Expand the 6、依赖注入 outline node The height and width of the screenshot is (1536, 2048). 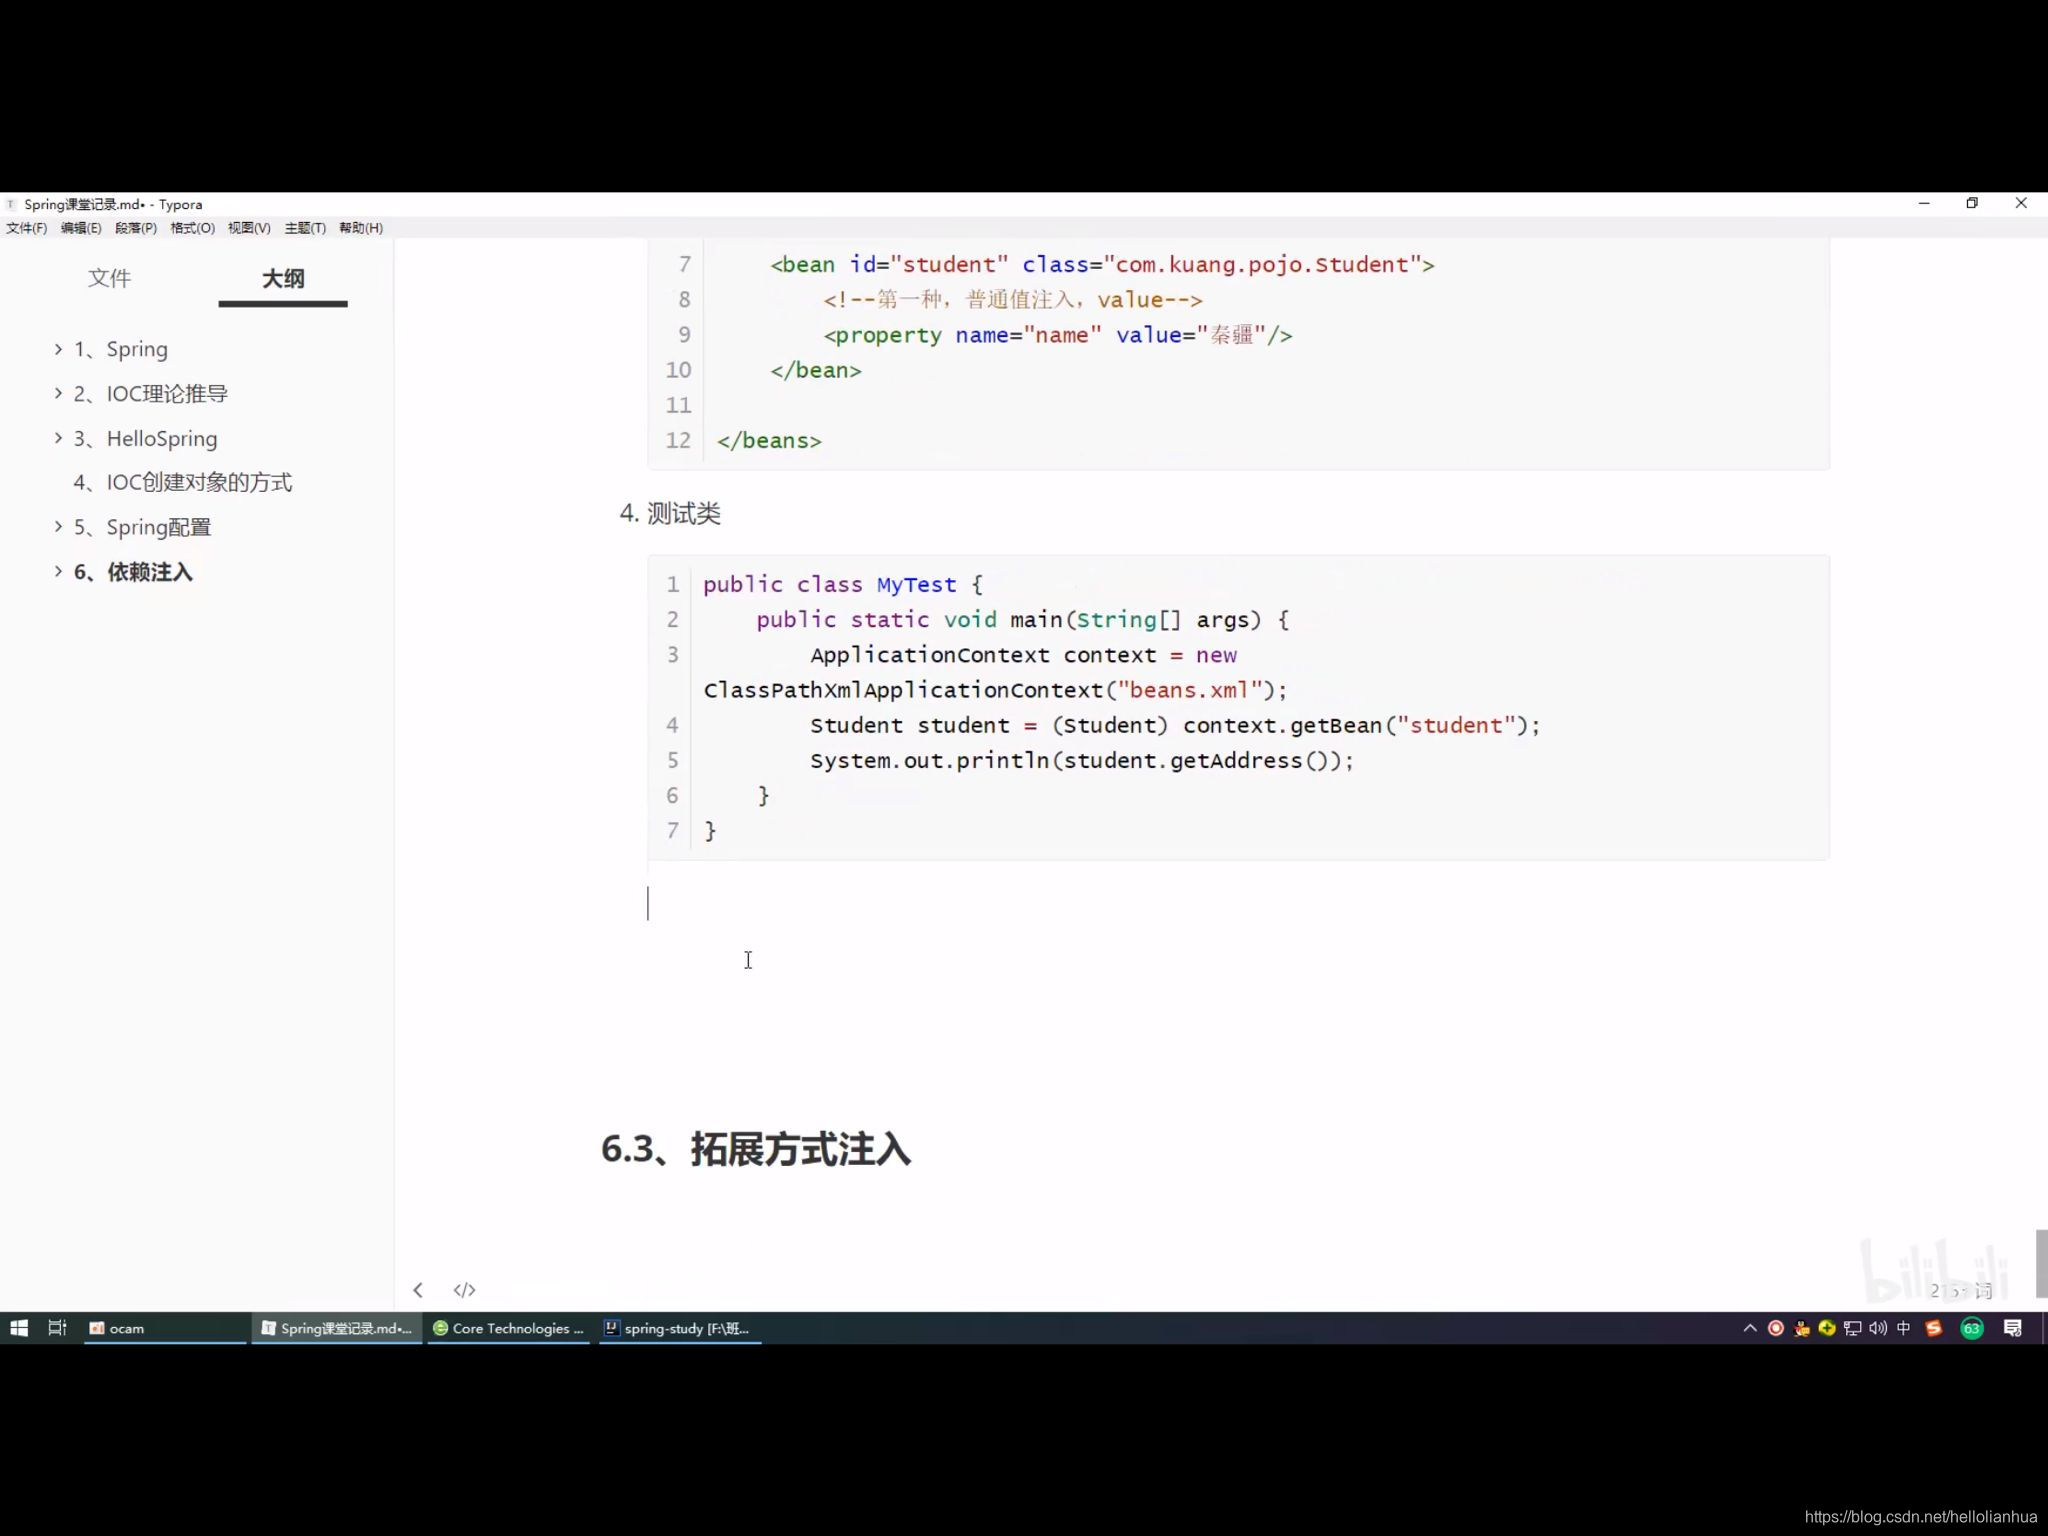point(58,572)
